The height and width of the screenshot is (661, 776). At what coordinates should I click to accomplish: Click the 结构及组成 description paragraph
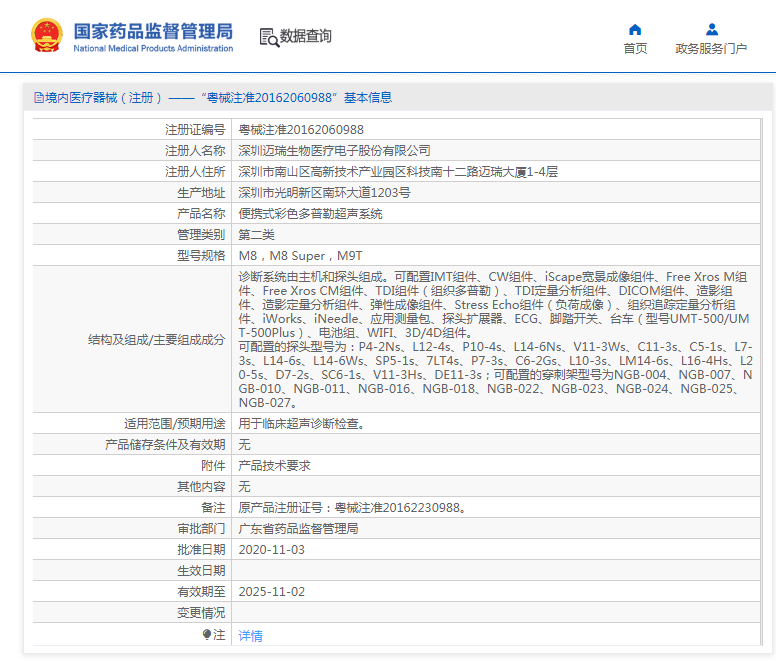[x=495, y=339]
